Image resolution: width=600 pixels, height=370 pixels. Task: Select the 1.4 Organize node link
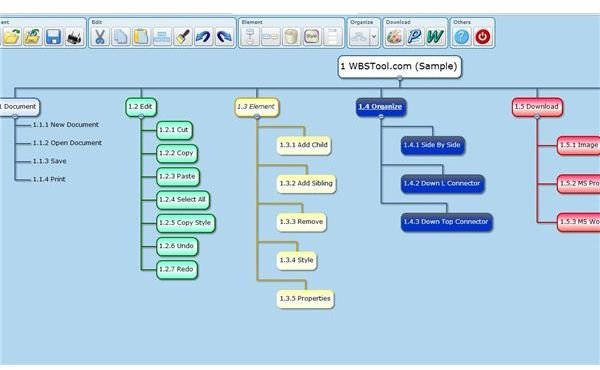click(x=380, y=106)
